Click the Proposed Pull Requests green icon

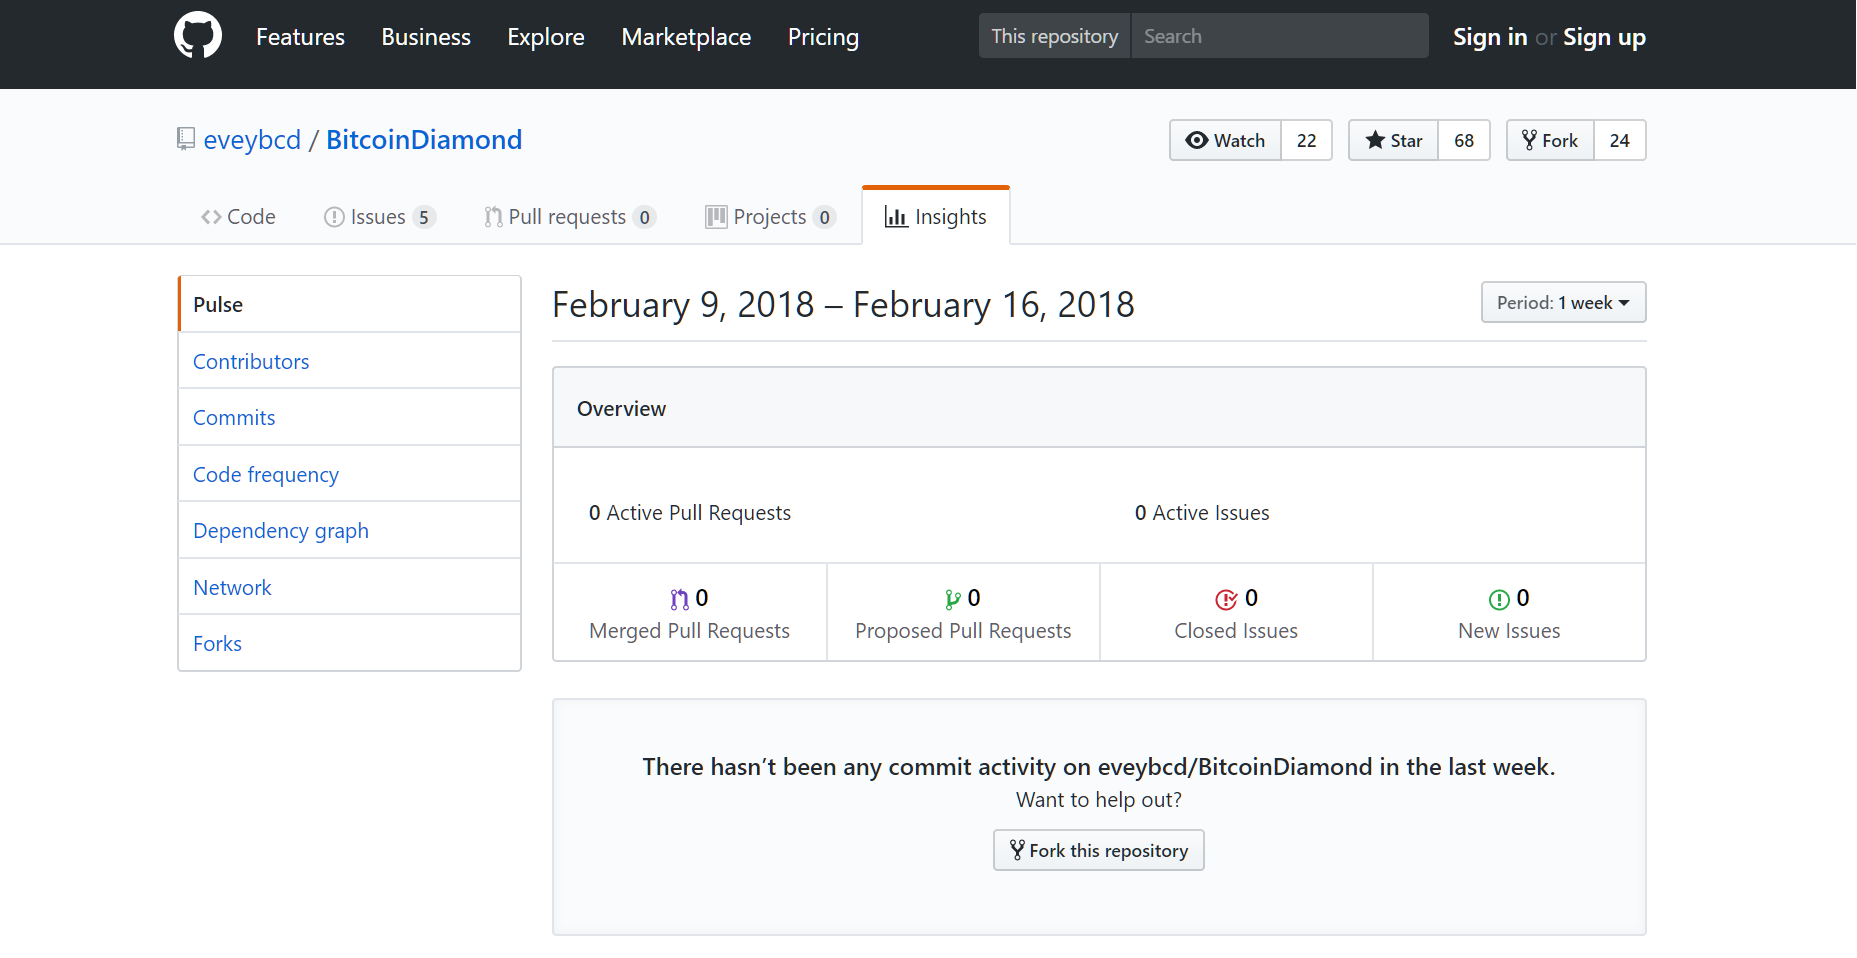(953, 599)
